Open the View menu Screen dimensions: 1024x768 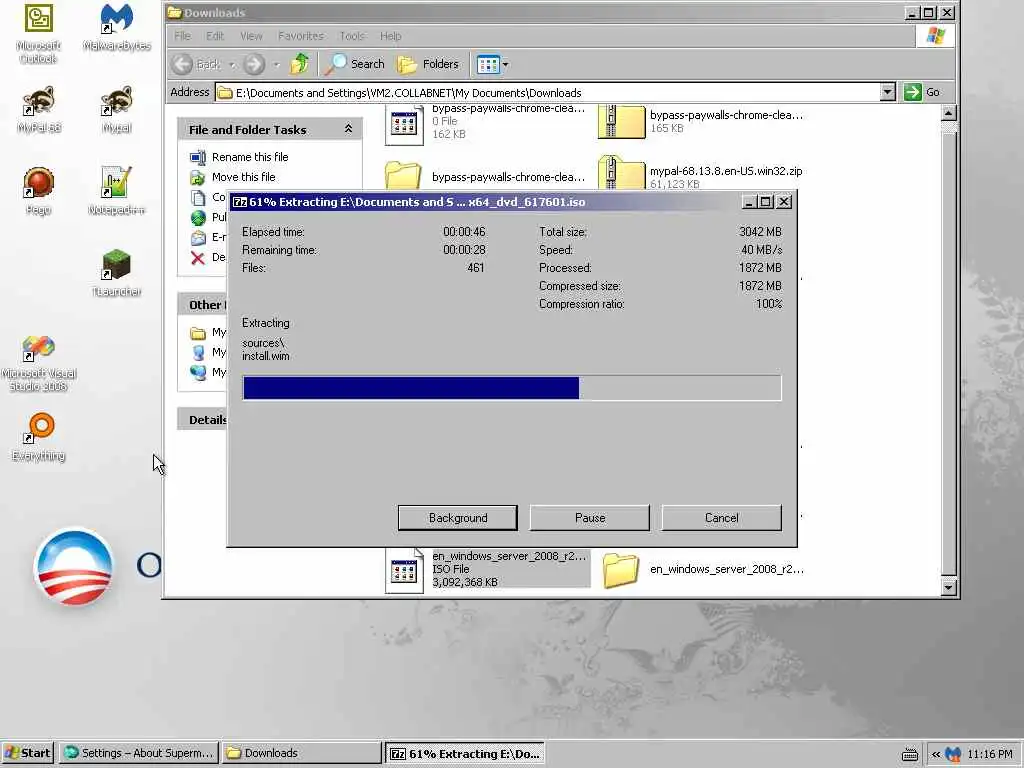[x=251, y=36]
